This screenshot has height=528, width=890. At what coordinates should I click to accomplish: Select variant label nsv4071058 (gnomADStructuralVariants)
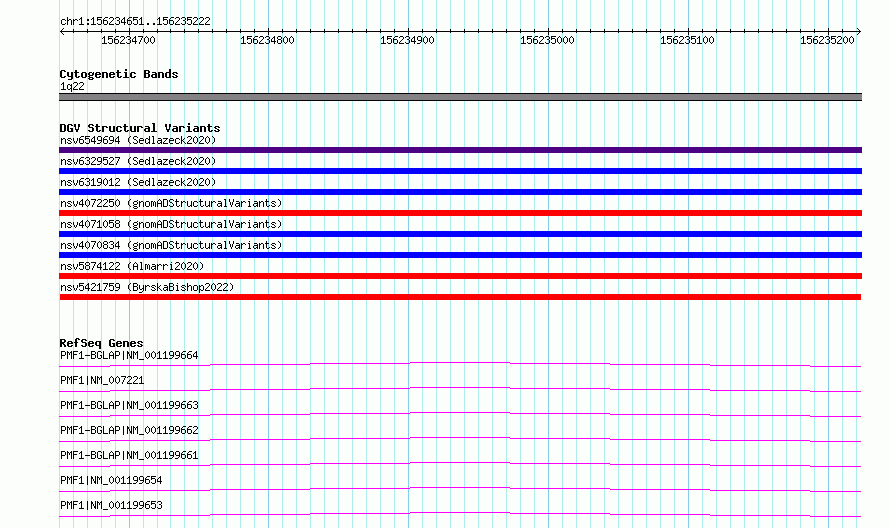pos(171,224)
